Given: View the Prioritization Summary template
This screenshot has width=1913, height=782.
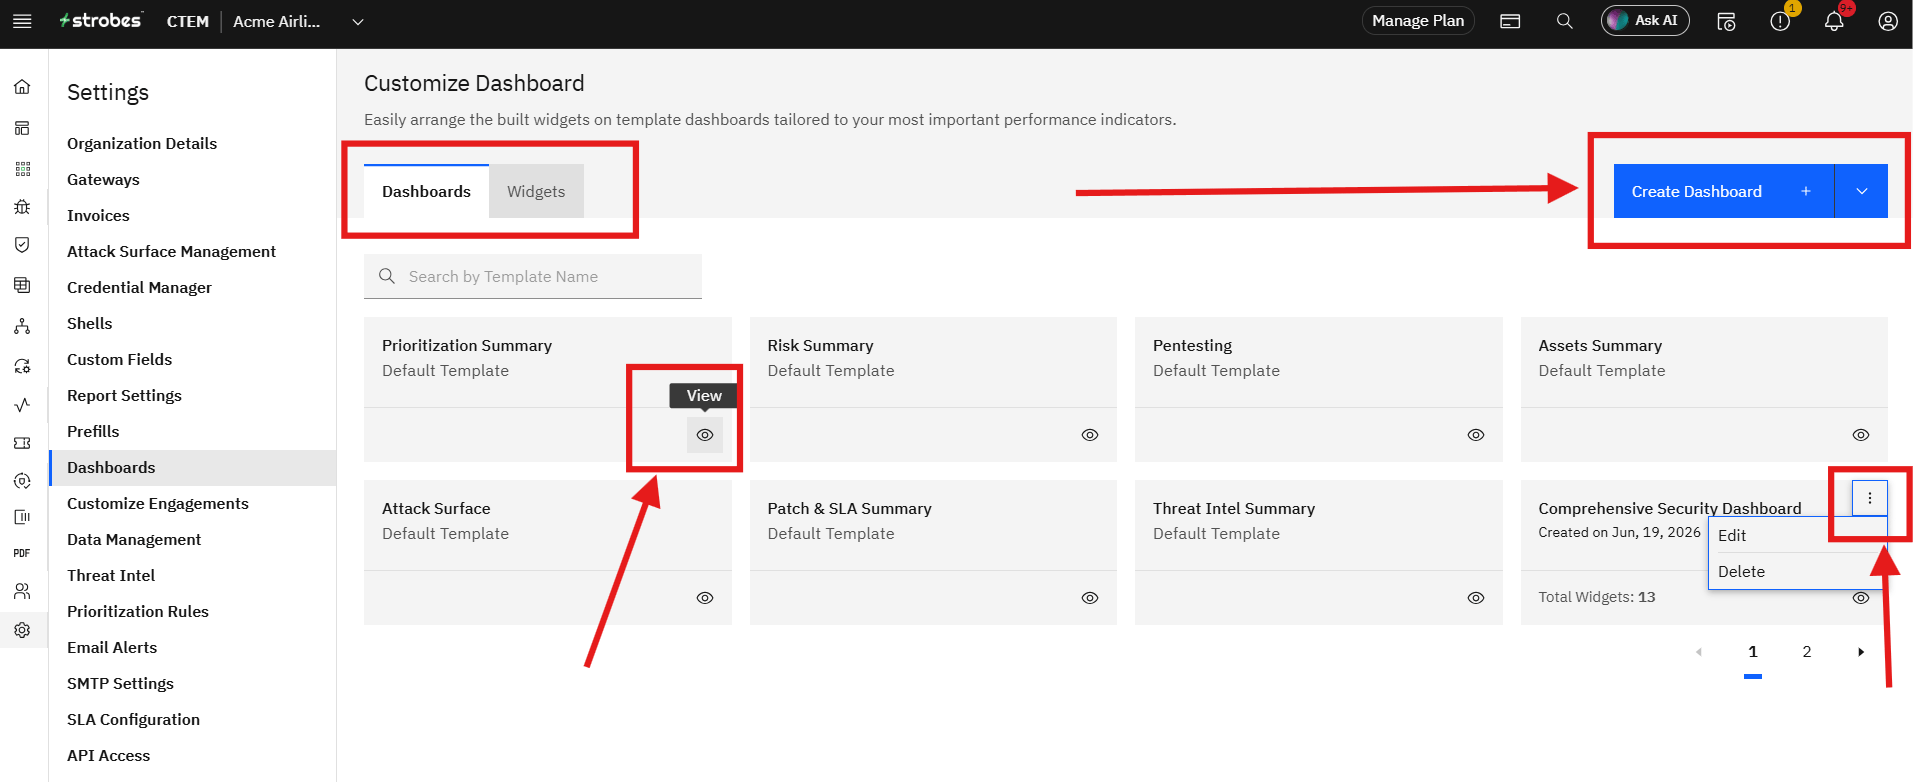Looking at the screenshot, I should [x=705, y=435].
